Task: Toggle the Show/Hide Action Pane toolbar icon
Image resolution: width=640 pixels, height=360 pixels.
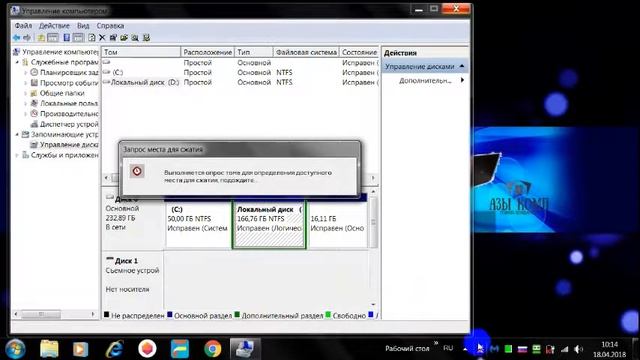Action: pyautogui.click(x=78, y=38)
